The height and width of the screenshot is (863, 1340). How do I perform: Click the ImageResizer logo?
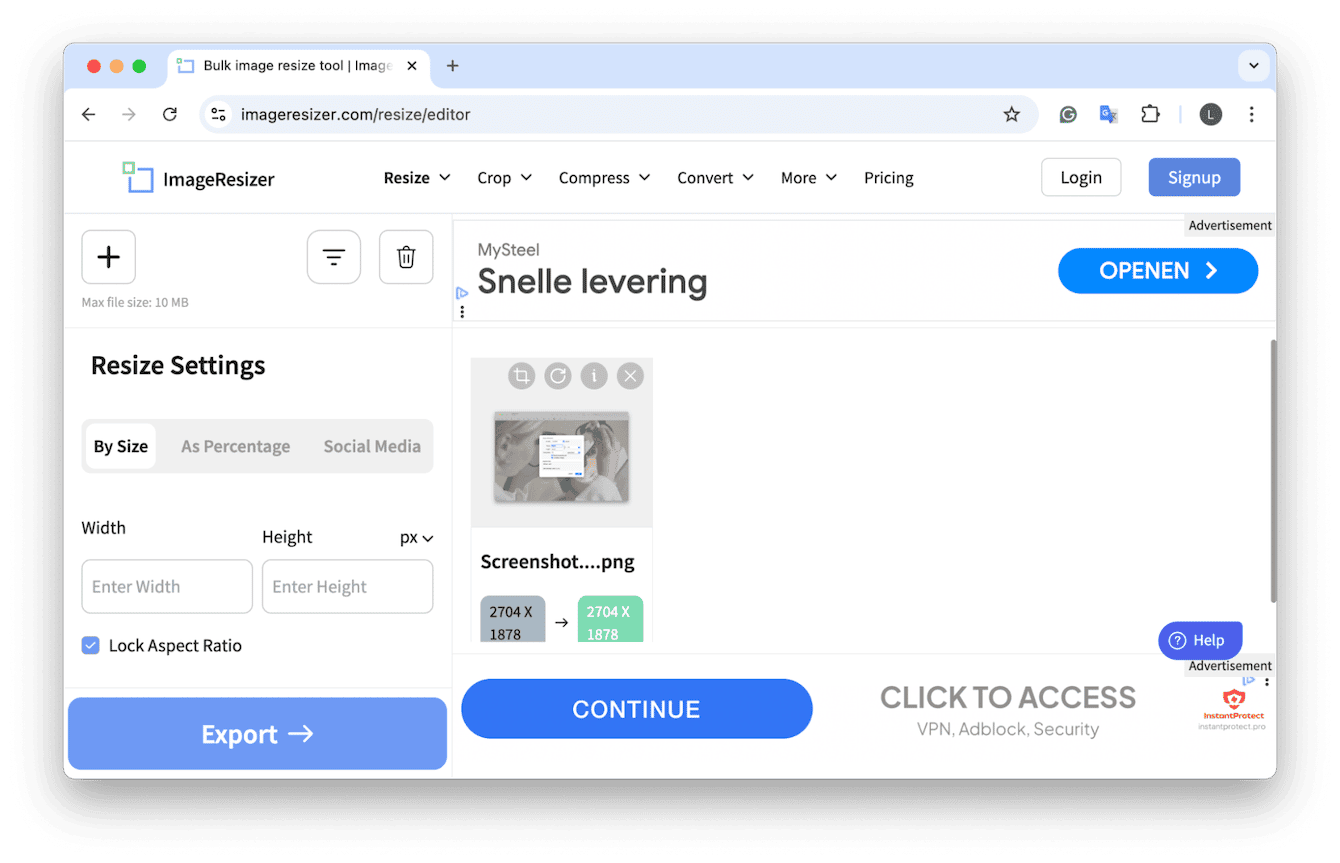point(198,178)
